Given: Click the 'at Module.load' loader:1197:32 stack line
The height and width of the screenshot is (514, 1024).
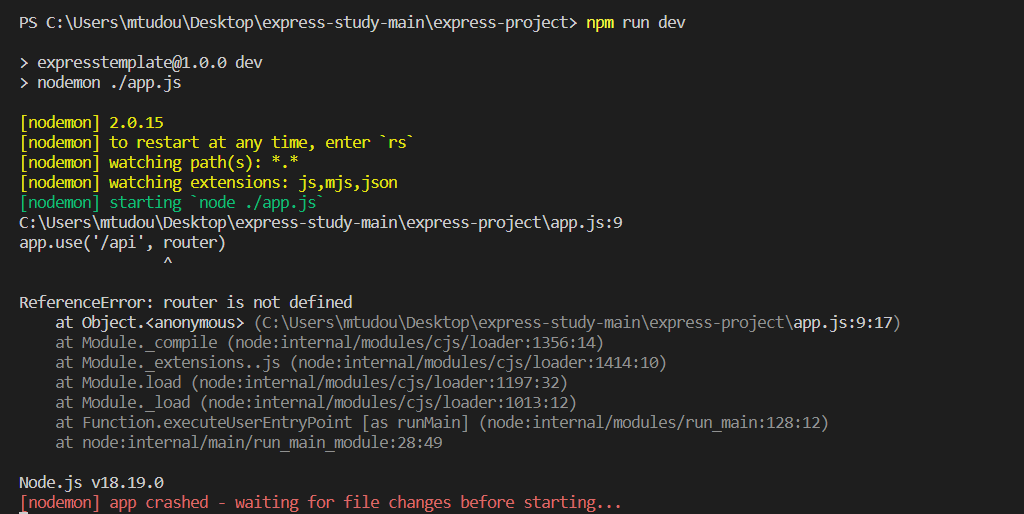Looking at the screenshot, I should (312, 383).
